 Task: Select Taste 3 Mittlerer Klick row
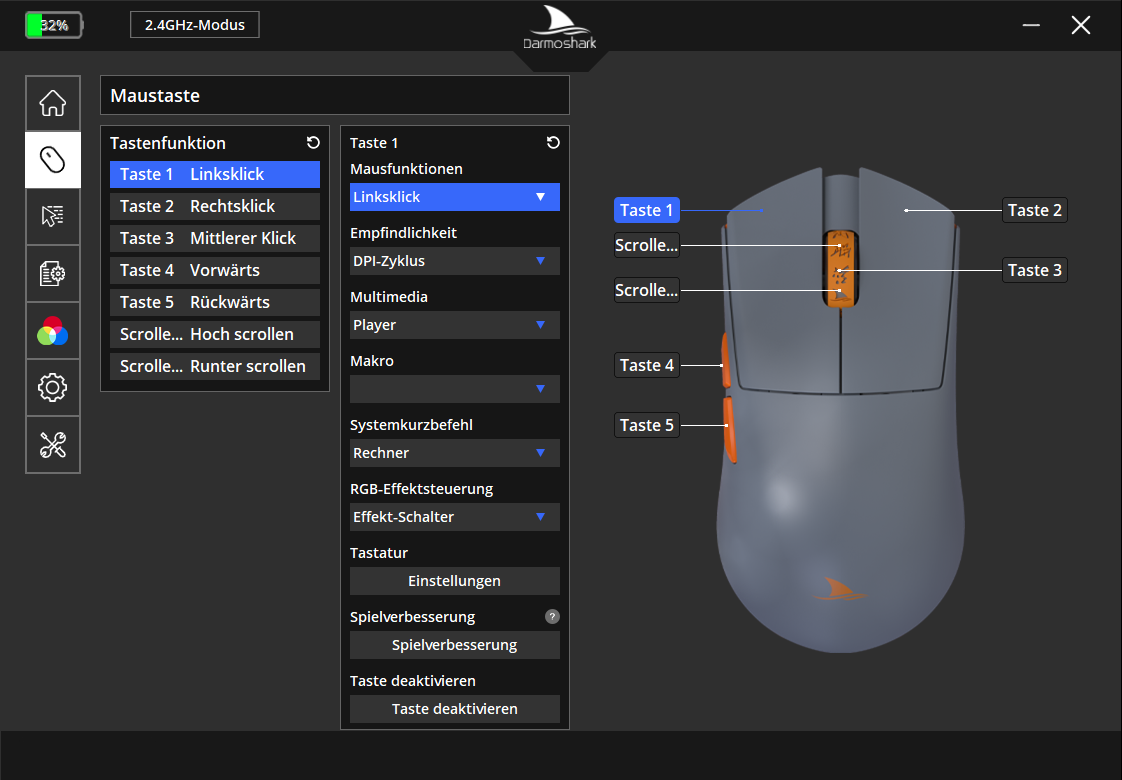(215, 238)
